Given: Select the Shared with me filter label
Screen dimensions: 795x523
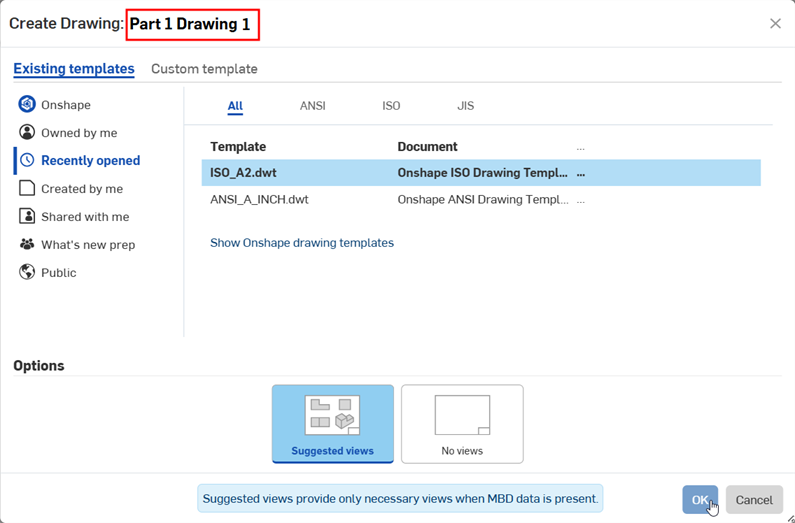Looking at the screenshot, I should (x=85, y=217).
